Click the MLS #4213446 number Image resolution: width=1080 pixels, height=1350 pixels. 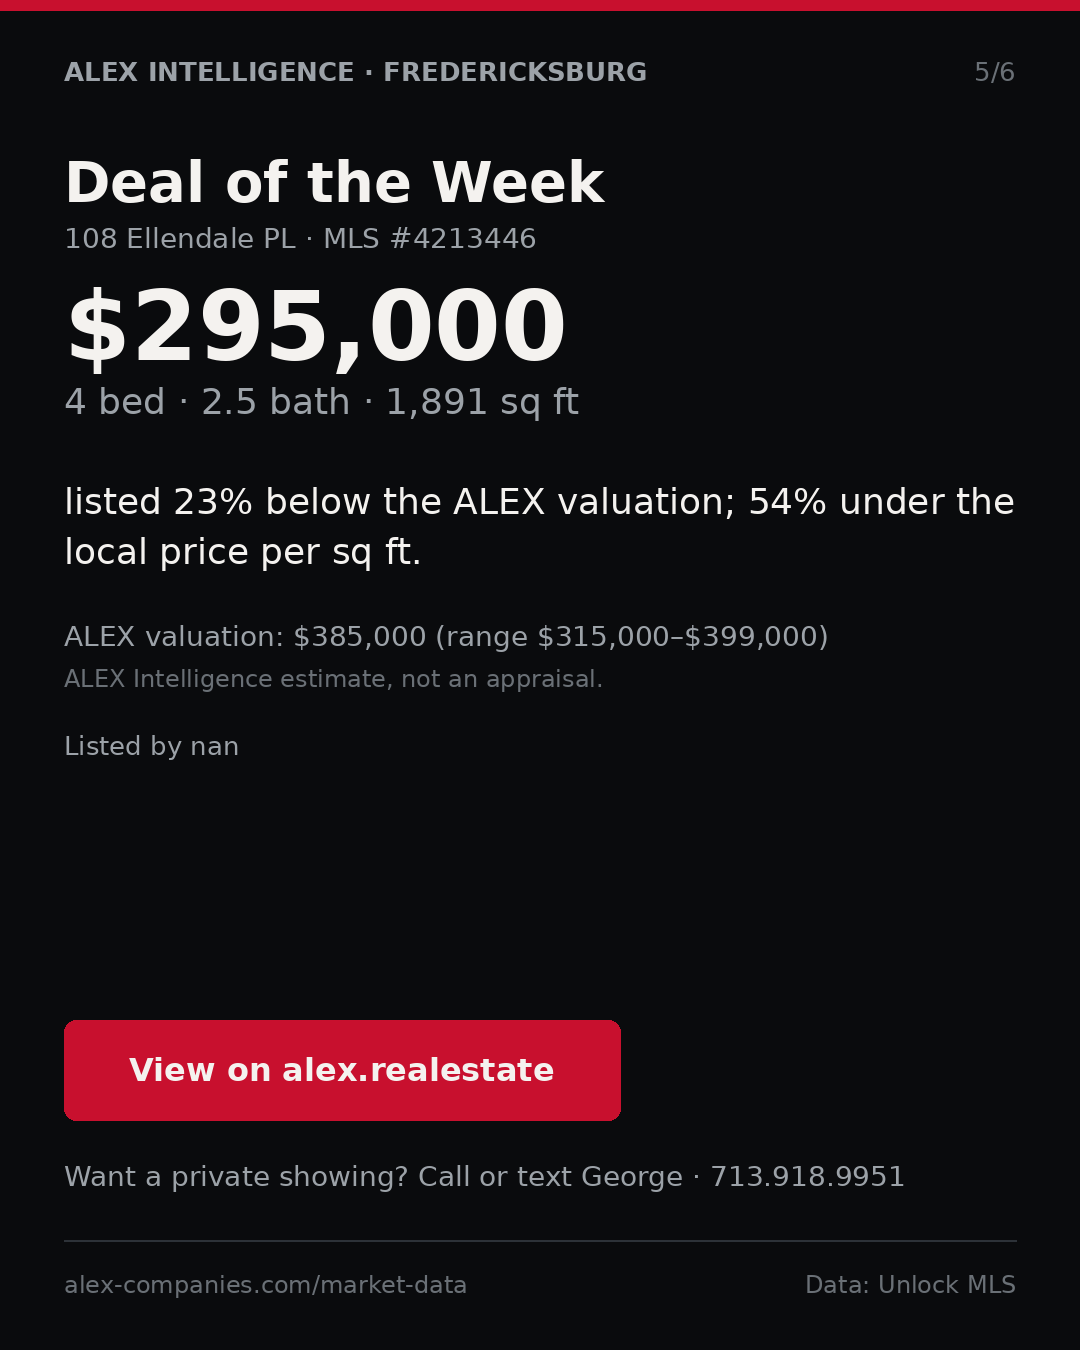(x=429, y=239)
